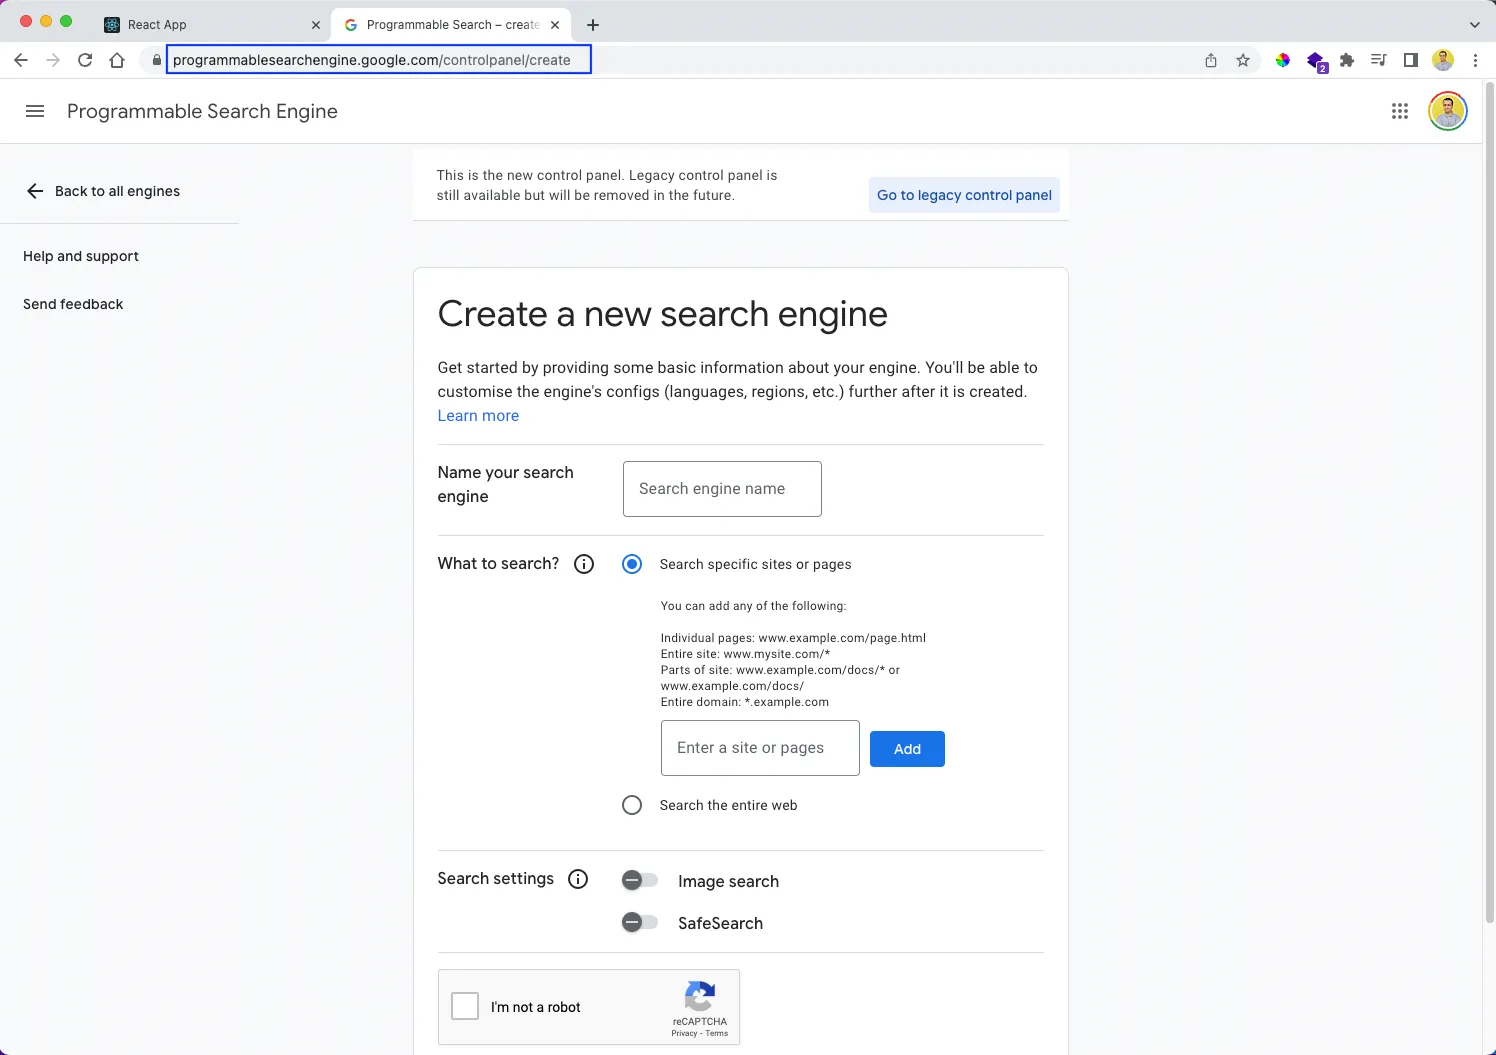Viewport: 1496px width, 1055px height.
Task: Focus the Search engine name field
Action: (x=722, y=489)
